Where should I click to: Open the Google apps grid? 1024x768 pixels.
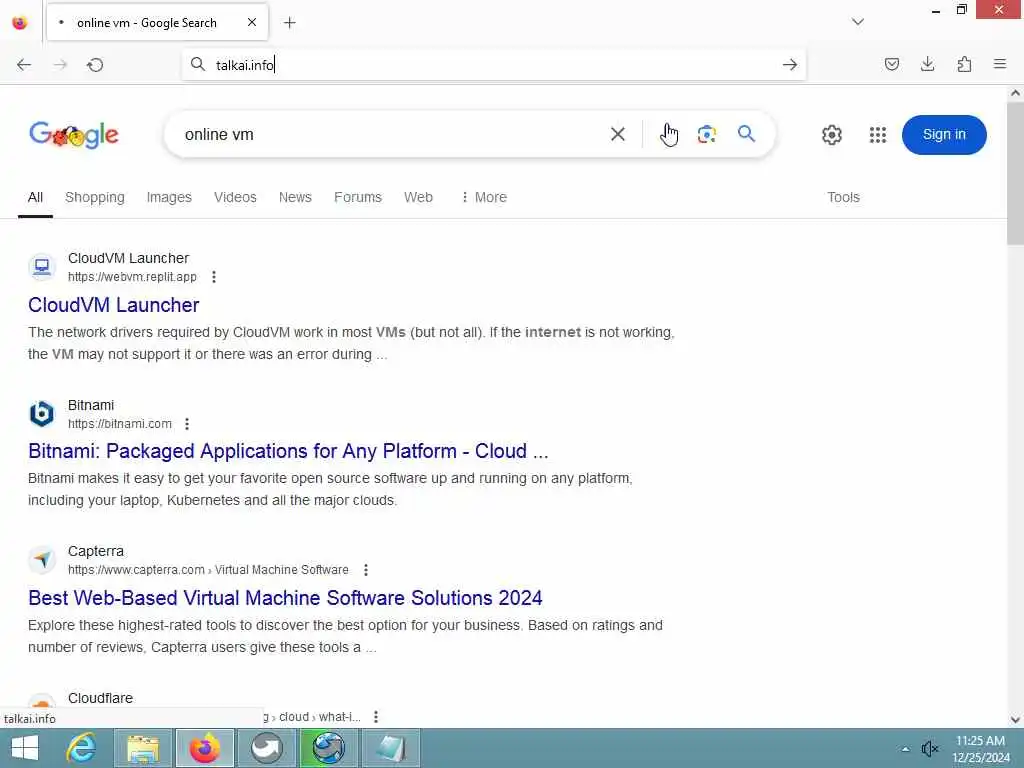[x=878, y=135]
